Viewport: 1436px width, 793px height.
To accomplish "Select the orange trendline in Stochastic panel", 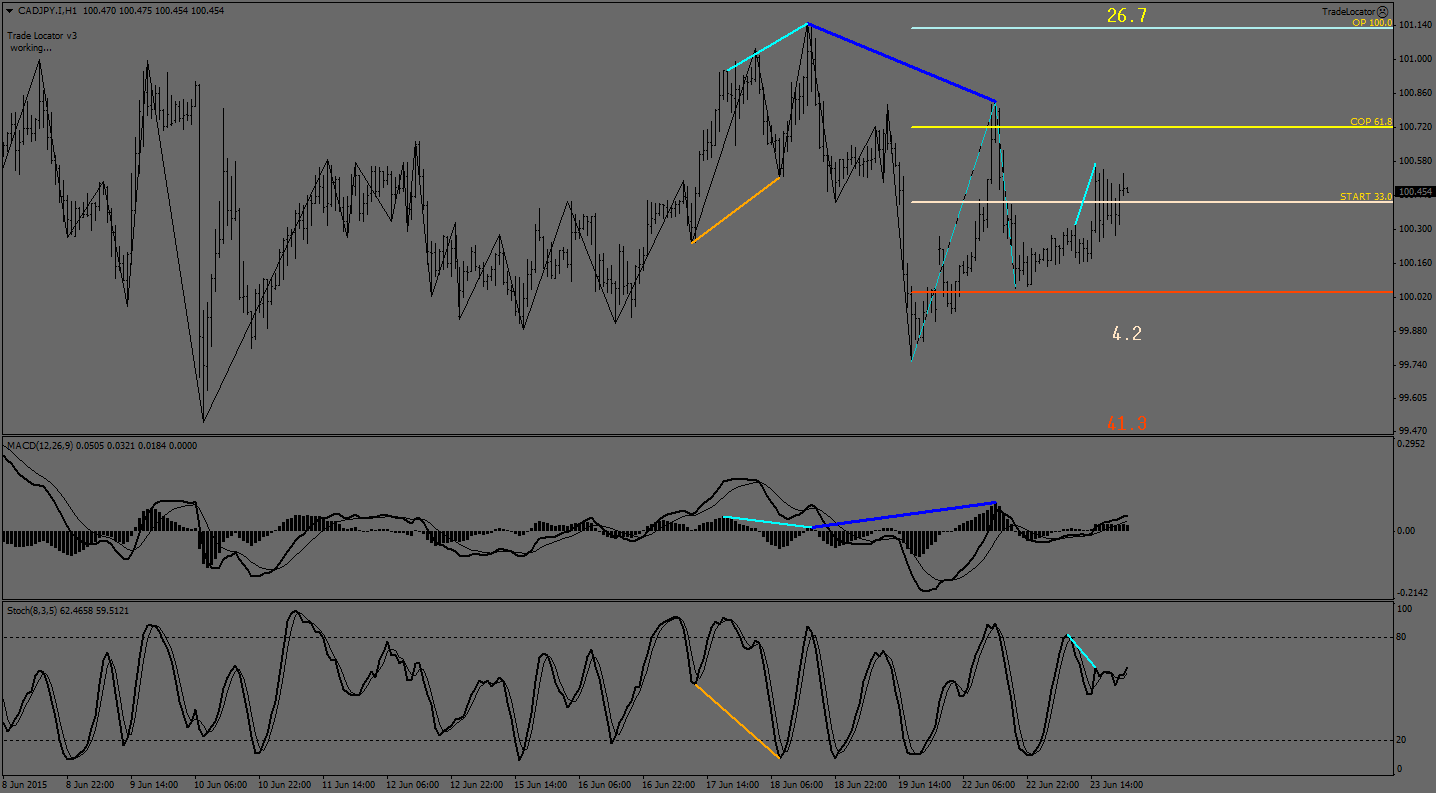I will point(736,721).
